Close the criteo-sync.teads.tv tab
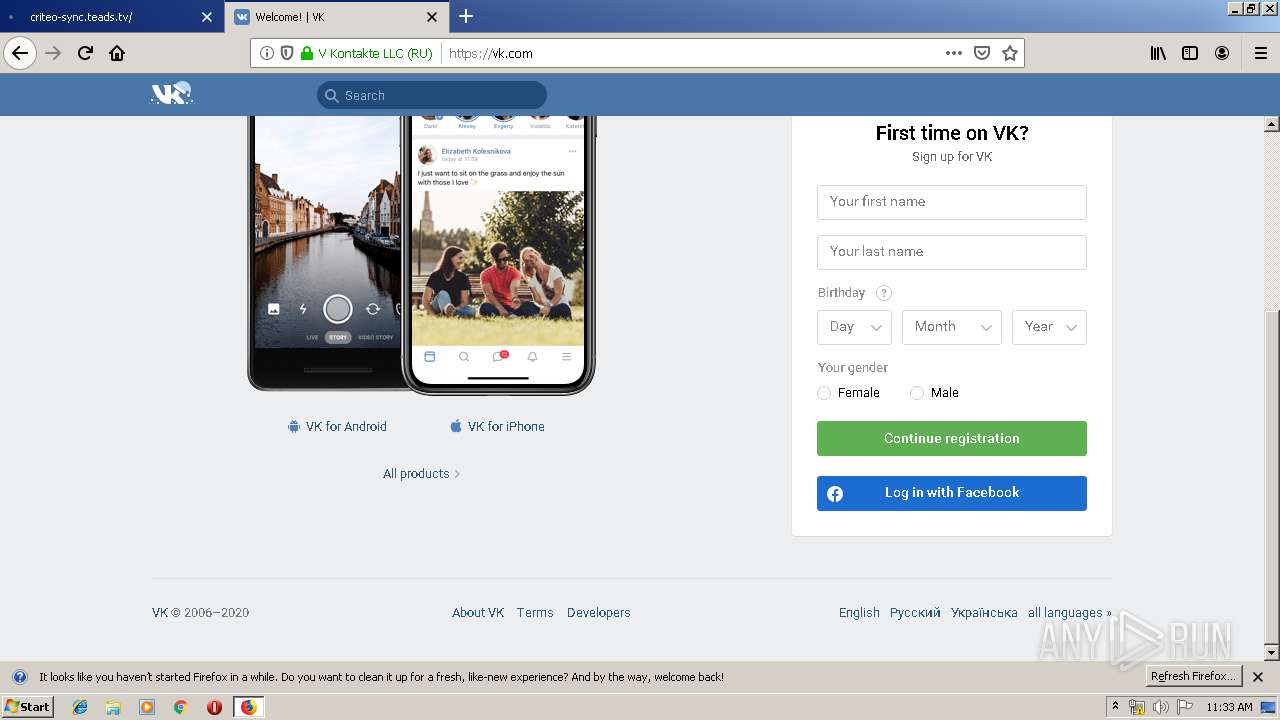 tap(207, 17)
